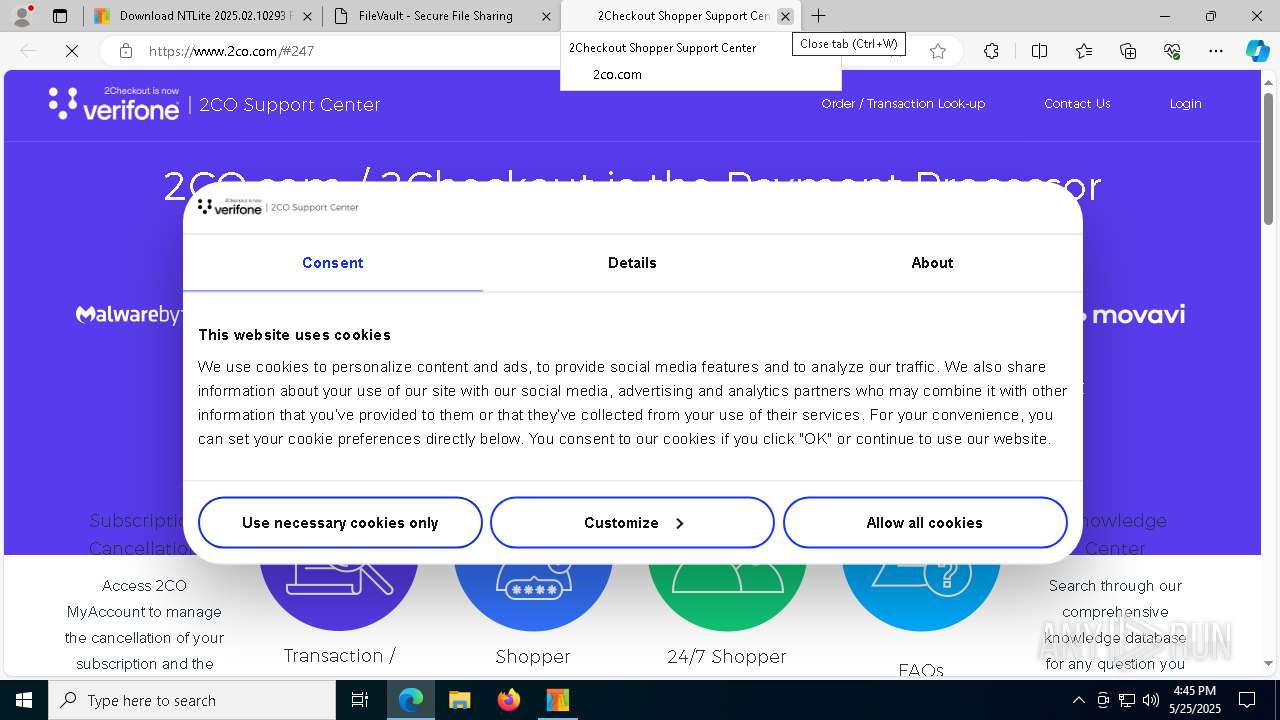
Task: Select the Details tab in cookie dialog
Action: [x=632, y=263]
